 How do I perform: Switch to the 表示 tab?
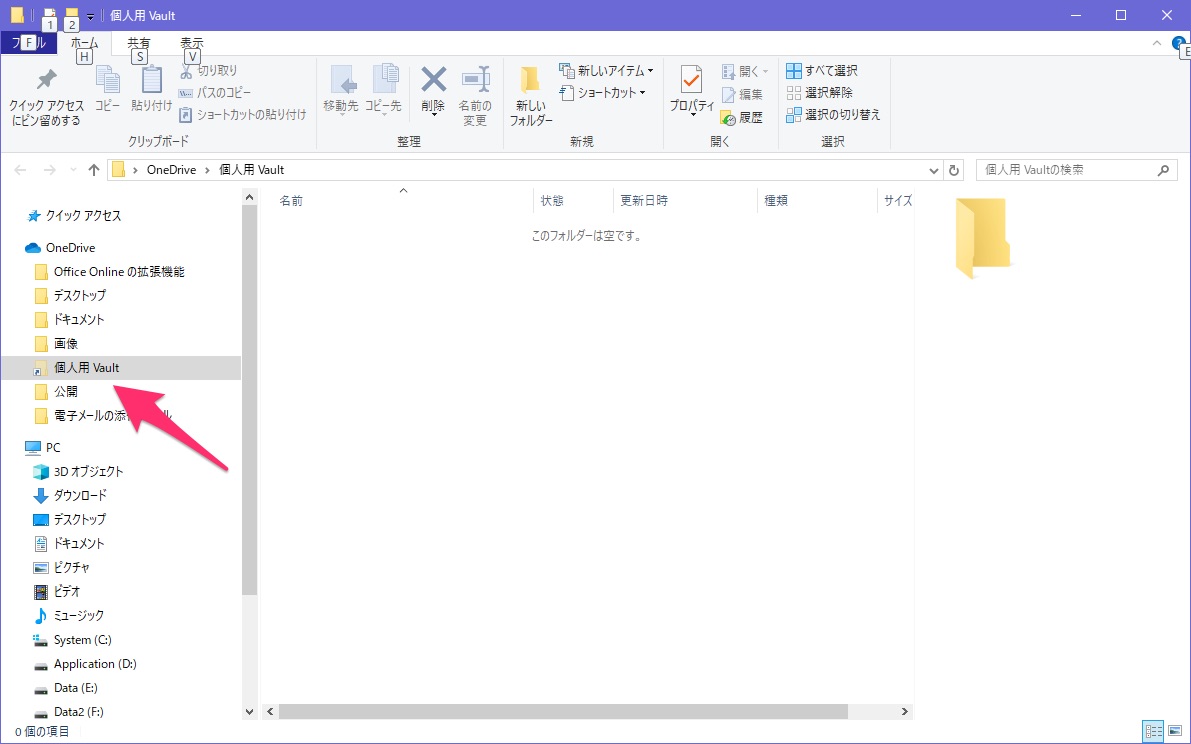192,43
